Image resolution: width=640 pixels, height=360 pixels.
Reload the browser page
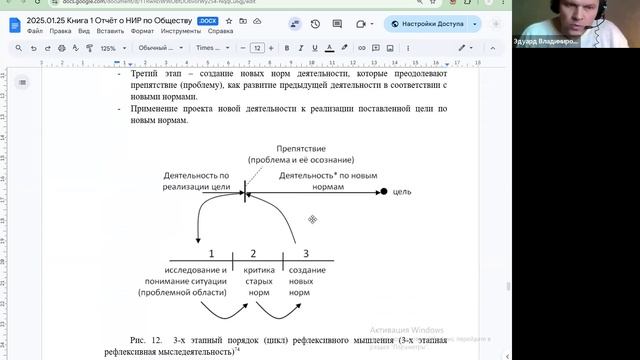37,2
